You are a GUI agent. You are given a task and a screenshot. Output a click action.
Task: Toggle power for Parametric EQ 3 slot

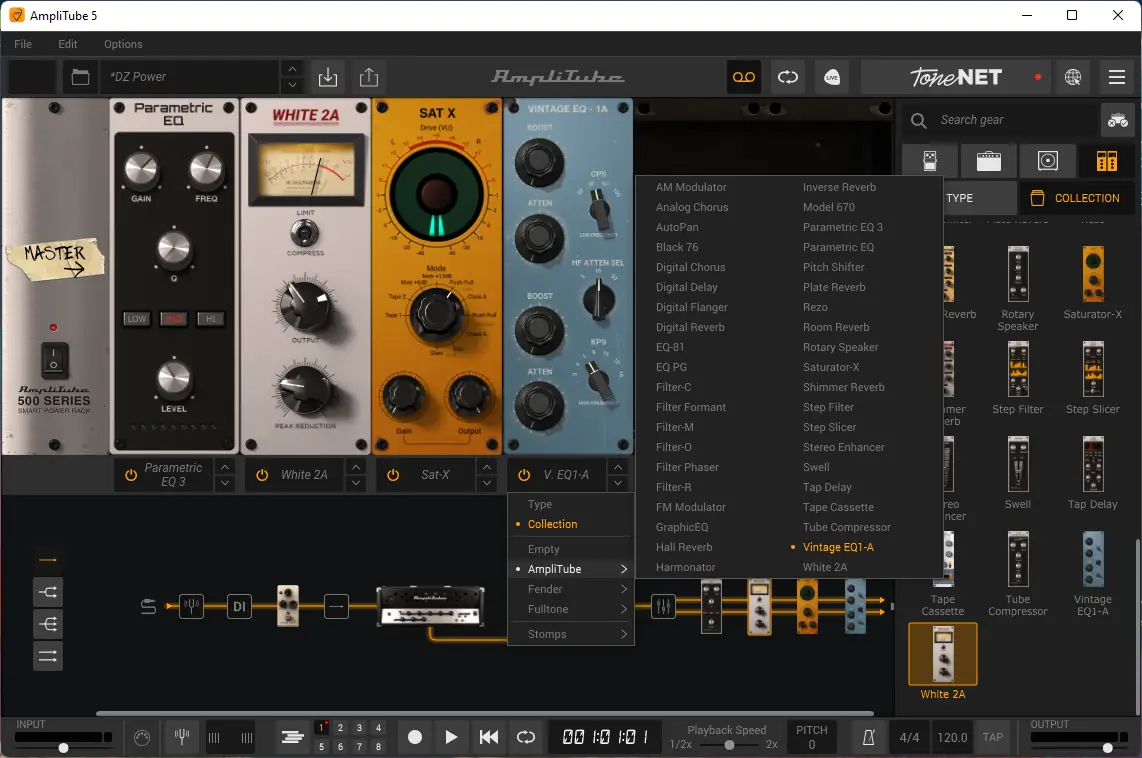click(131, 475)
